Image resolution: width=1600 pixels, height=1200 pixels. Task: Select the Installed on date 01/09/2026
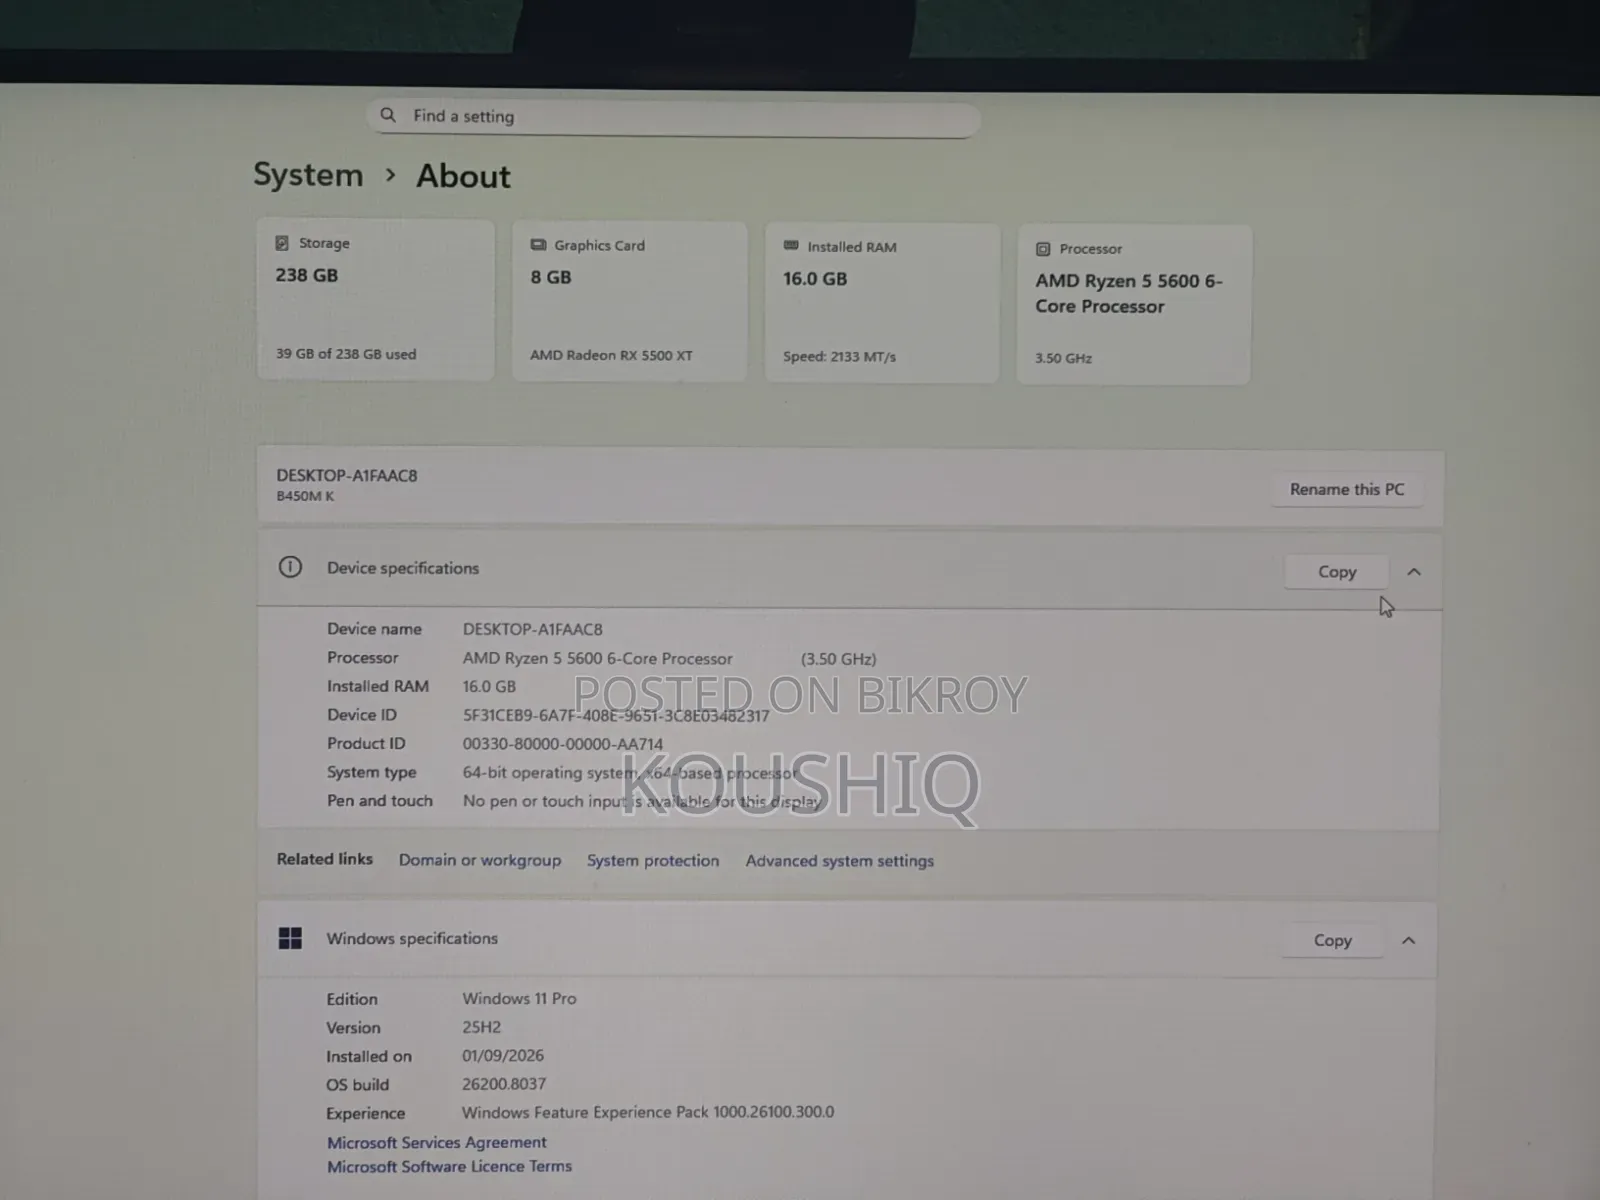tap(503, 1055)
